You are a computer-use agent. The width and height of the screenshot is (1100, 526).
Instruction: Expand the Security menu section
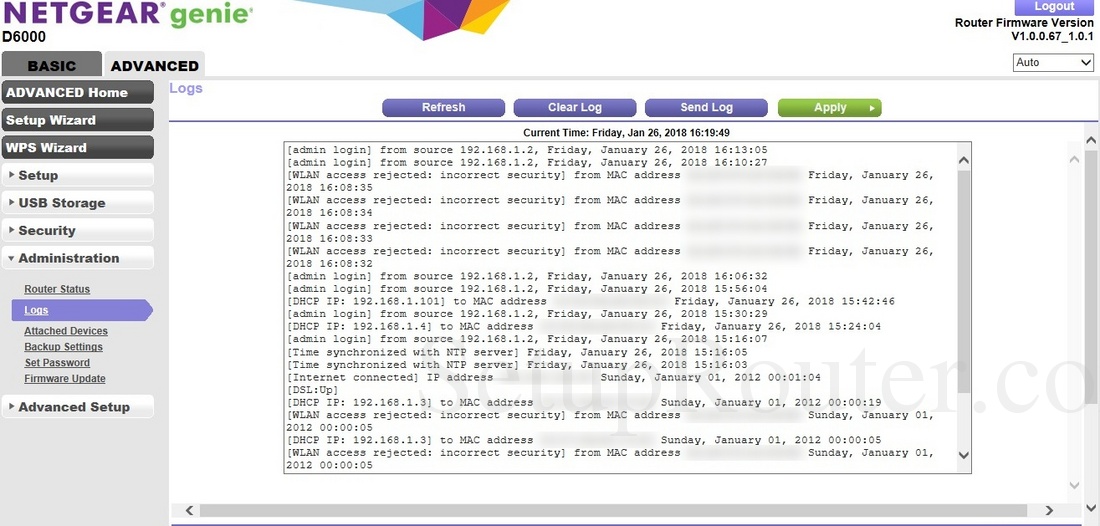tap(77, 230)
